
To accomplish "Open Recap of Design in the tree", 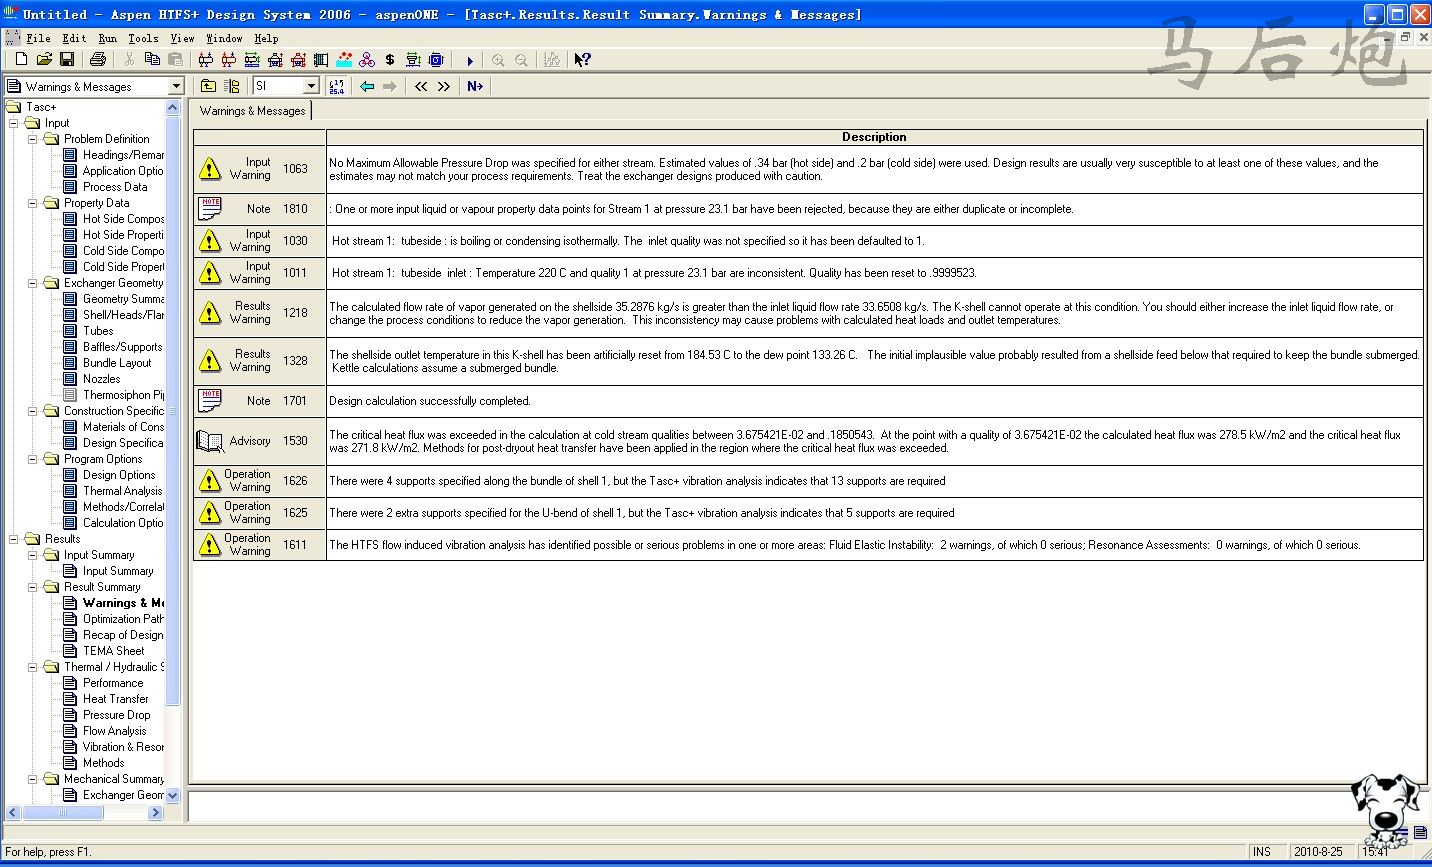I will tap(123, 635).
